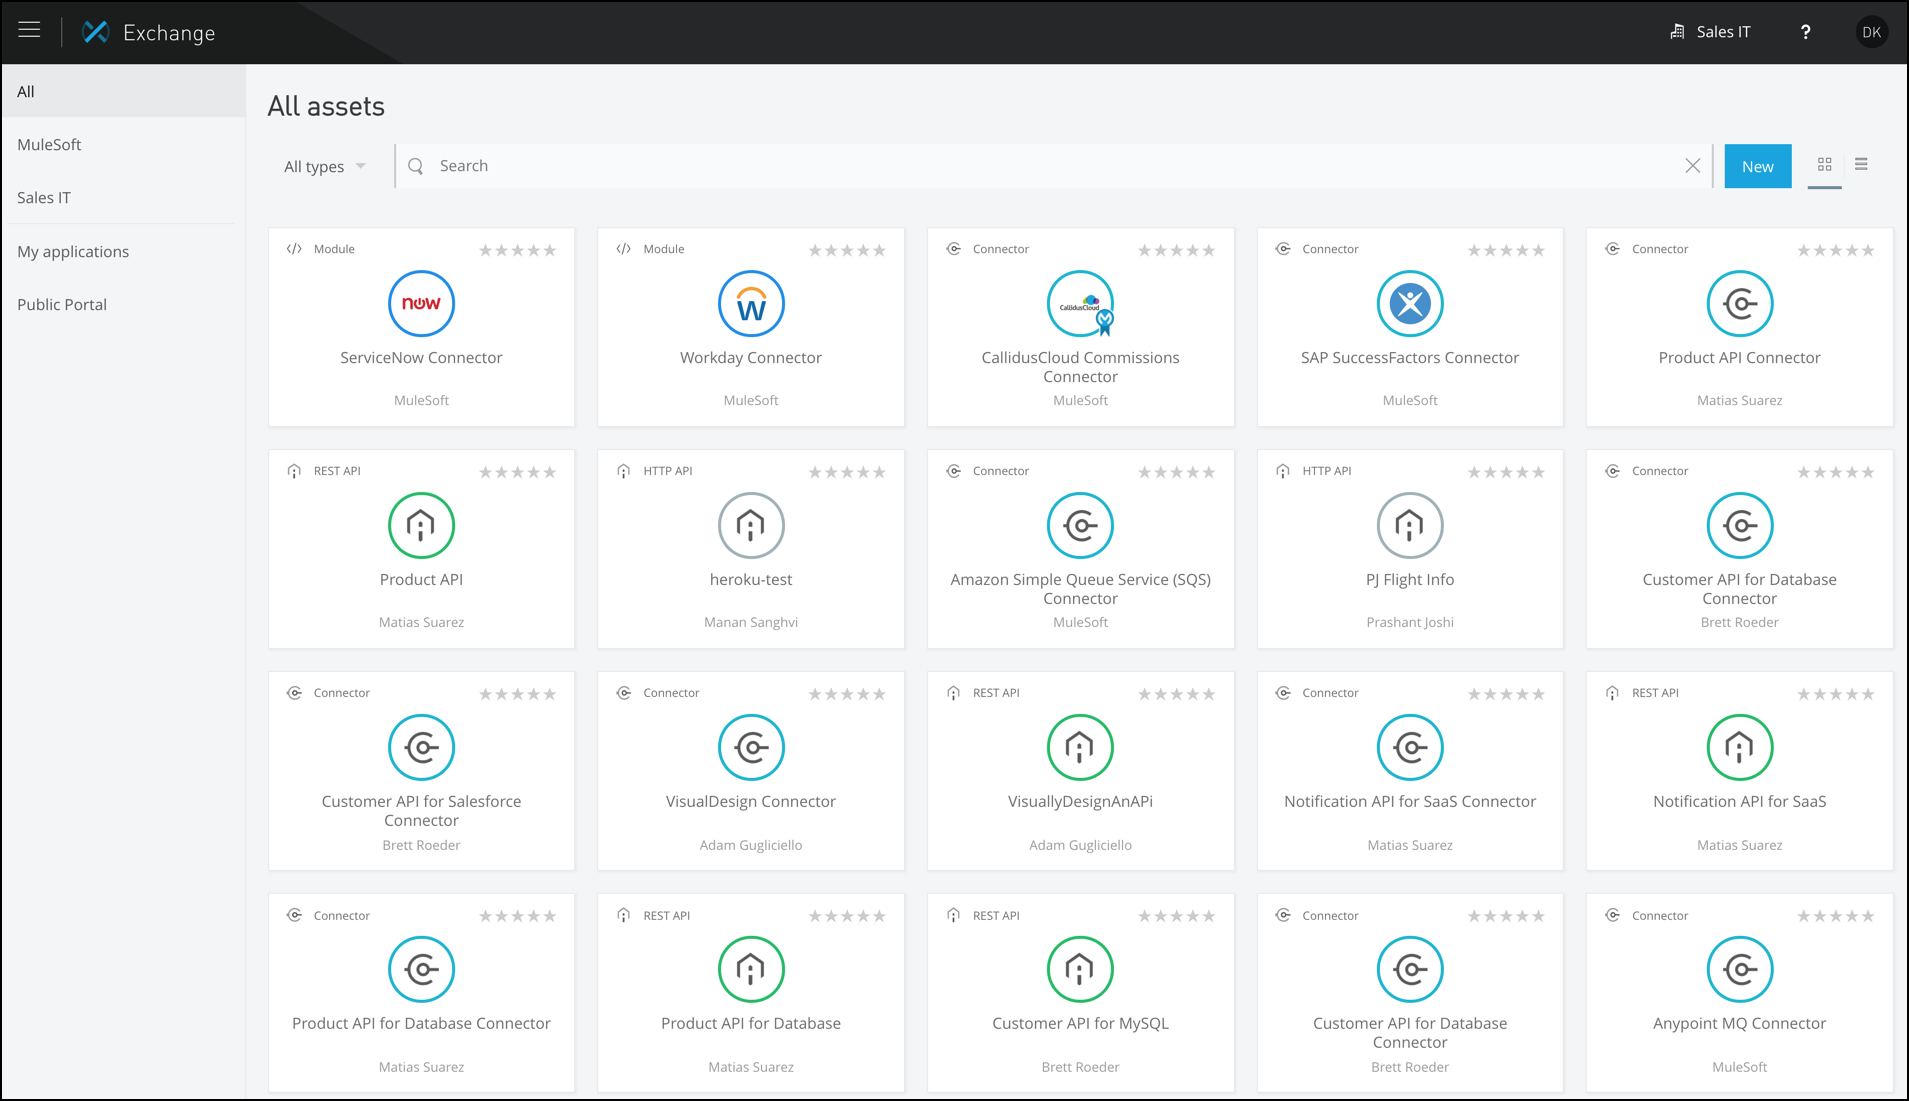
Task: Select MuleSoft in the sidebar
Action: point(123,144)
